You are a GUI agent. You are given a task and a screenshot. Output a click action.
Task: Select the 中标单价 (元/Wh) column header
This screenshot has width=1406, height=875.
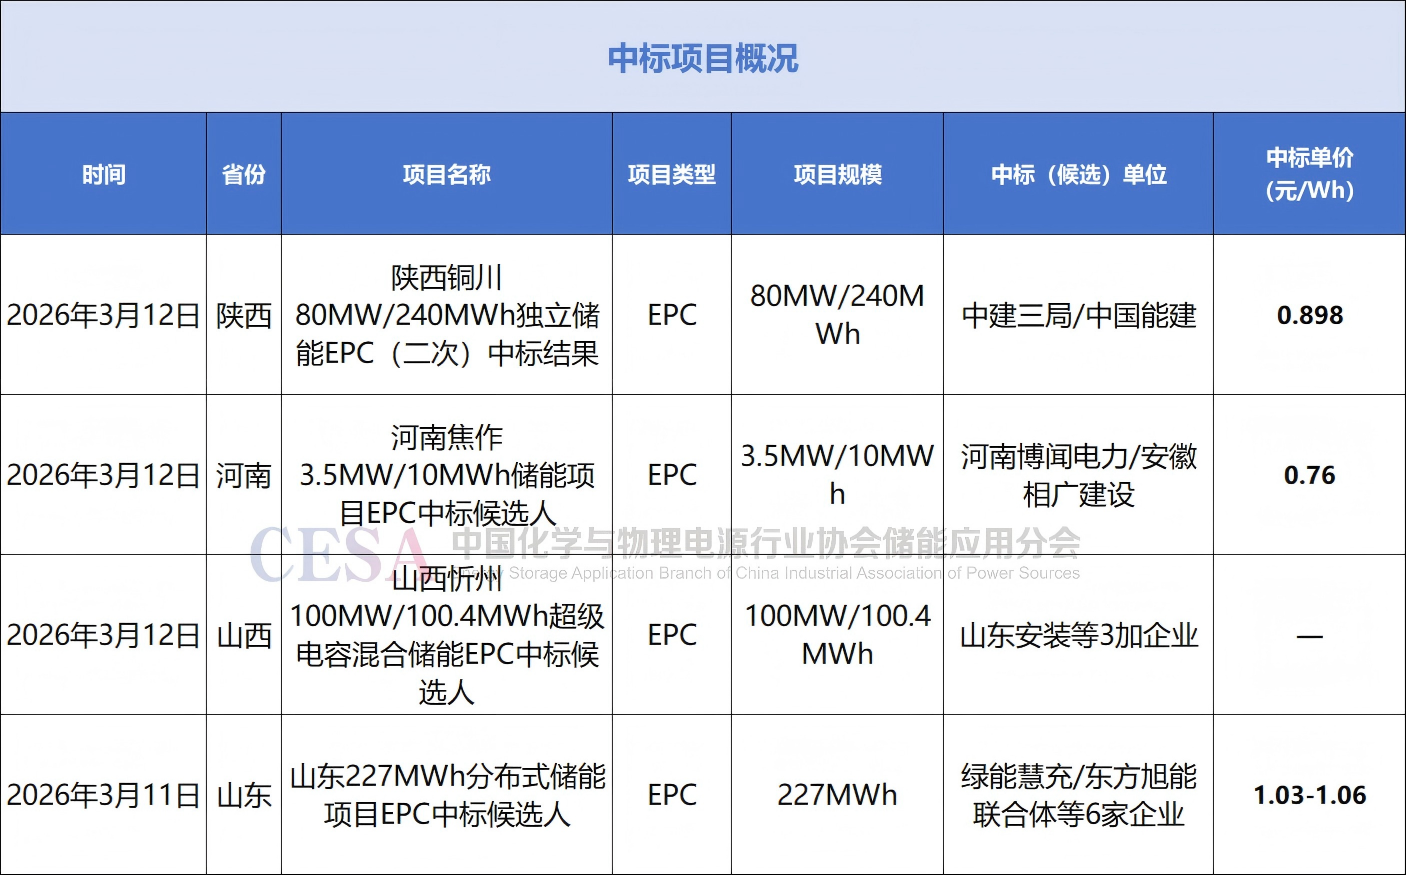[1309, 174]
